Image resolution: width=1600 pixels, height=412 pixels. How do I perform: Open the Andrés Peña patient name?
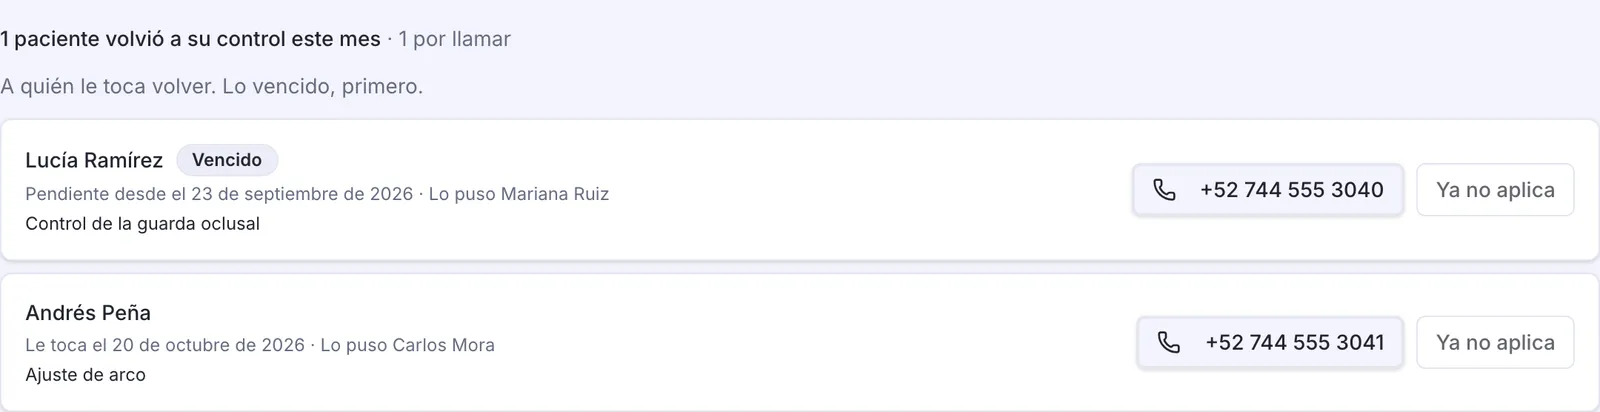[x=88, y=313]
